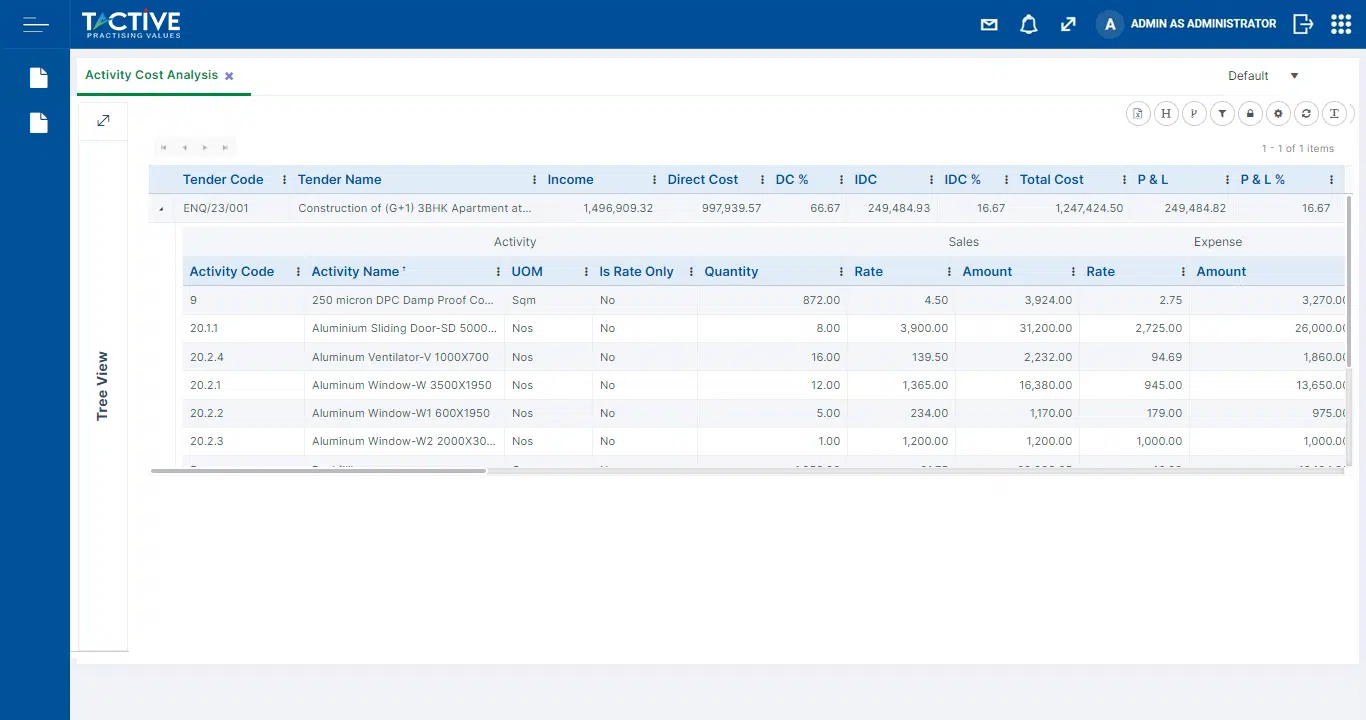Click the lock icon in grid toolbar
Screen dimensions: 1366x720
(x=1250, y=114)
